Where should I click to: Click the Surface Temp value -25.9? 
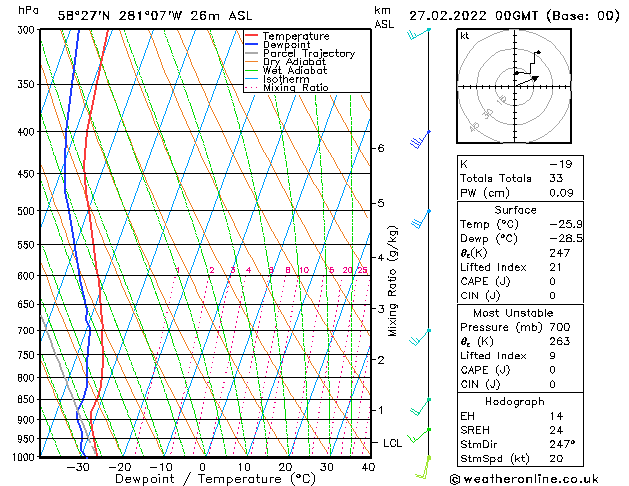566,224
